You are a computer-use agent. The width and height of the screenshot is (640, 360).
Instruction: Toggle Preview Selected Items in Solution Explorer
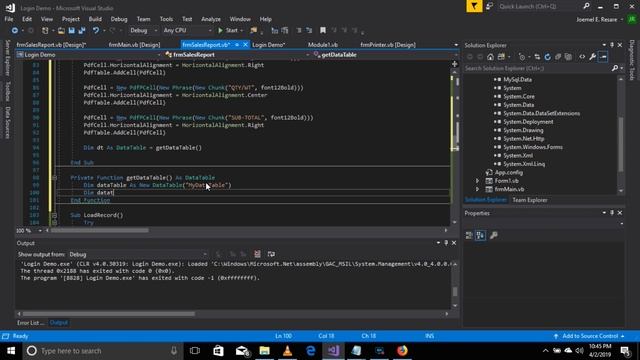tap(603, 57)
